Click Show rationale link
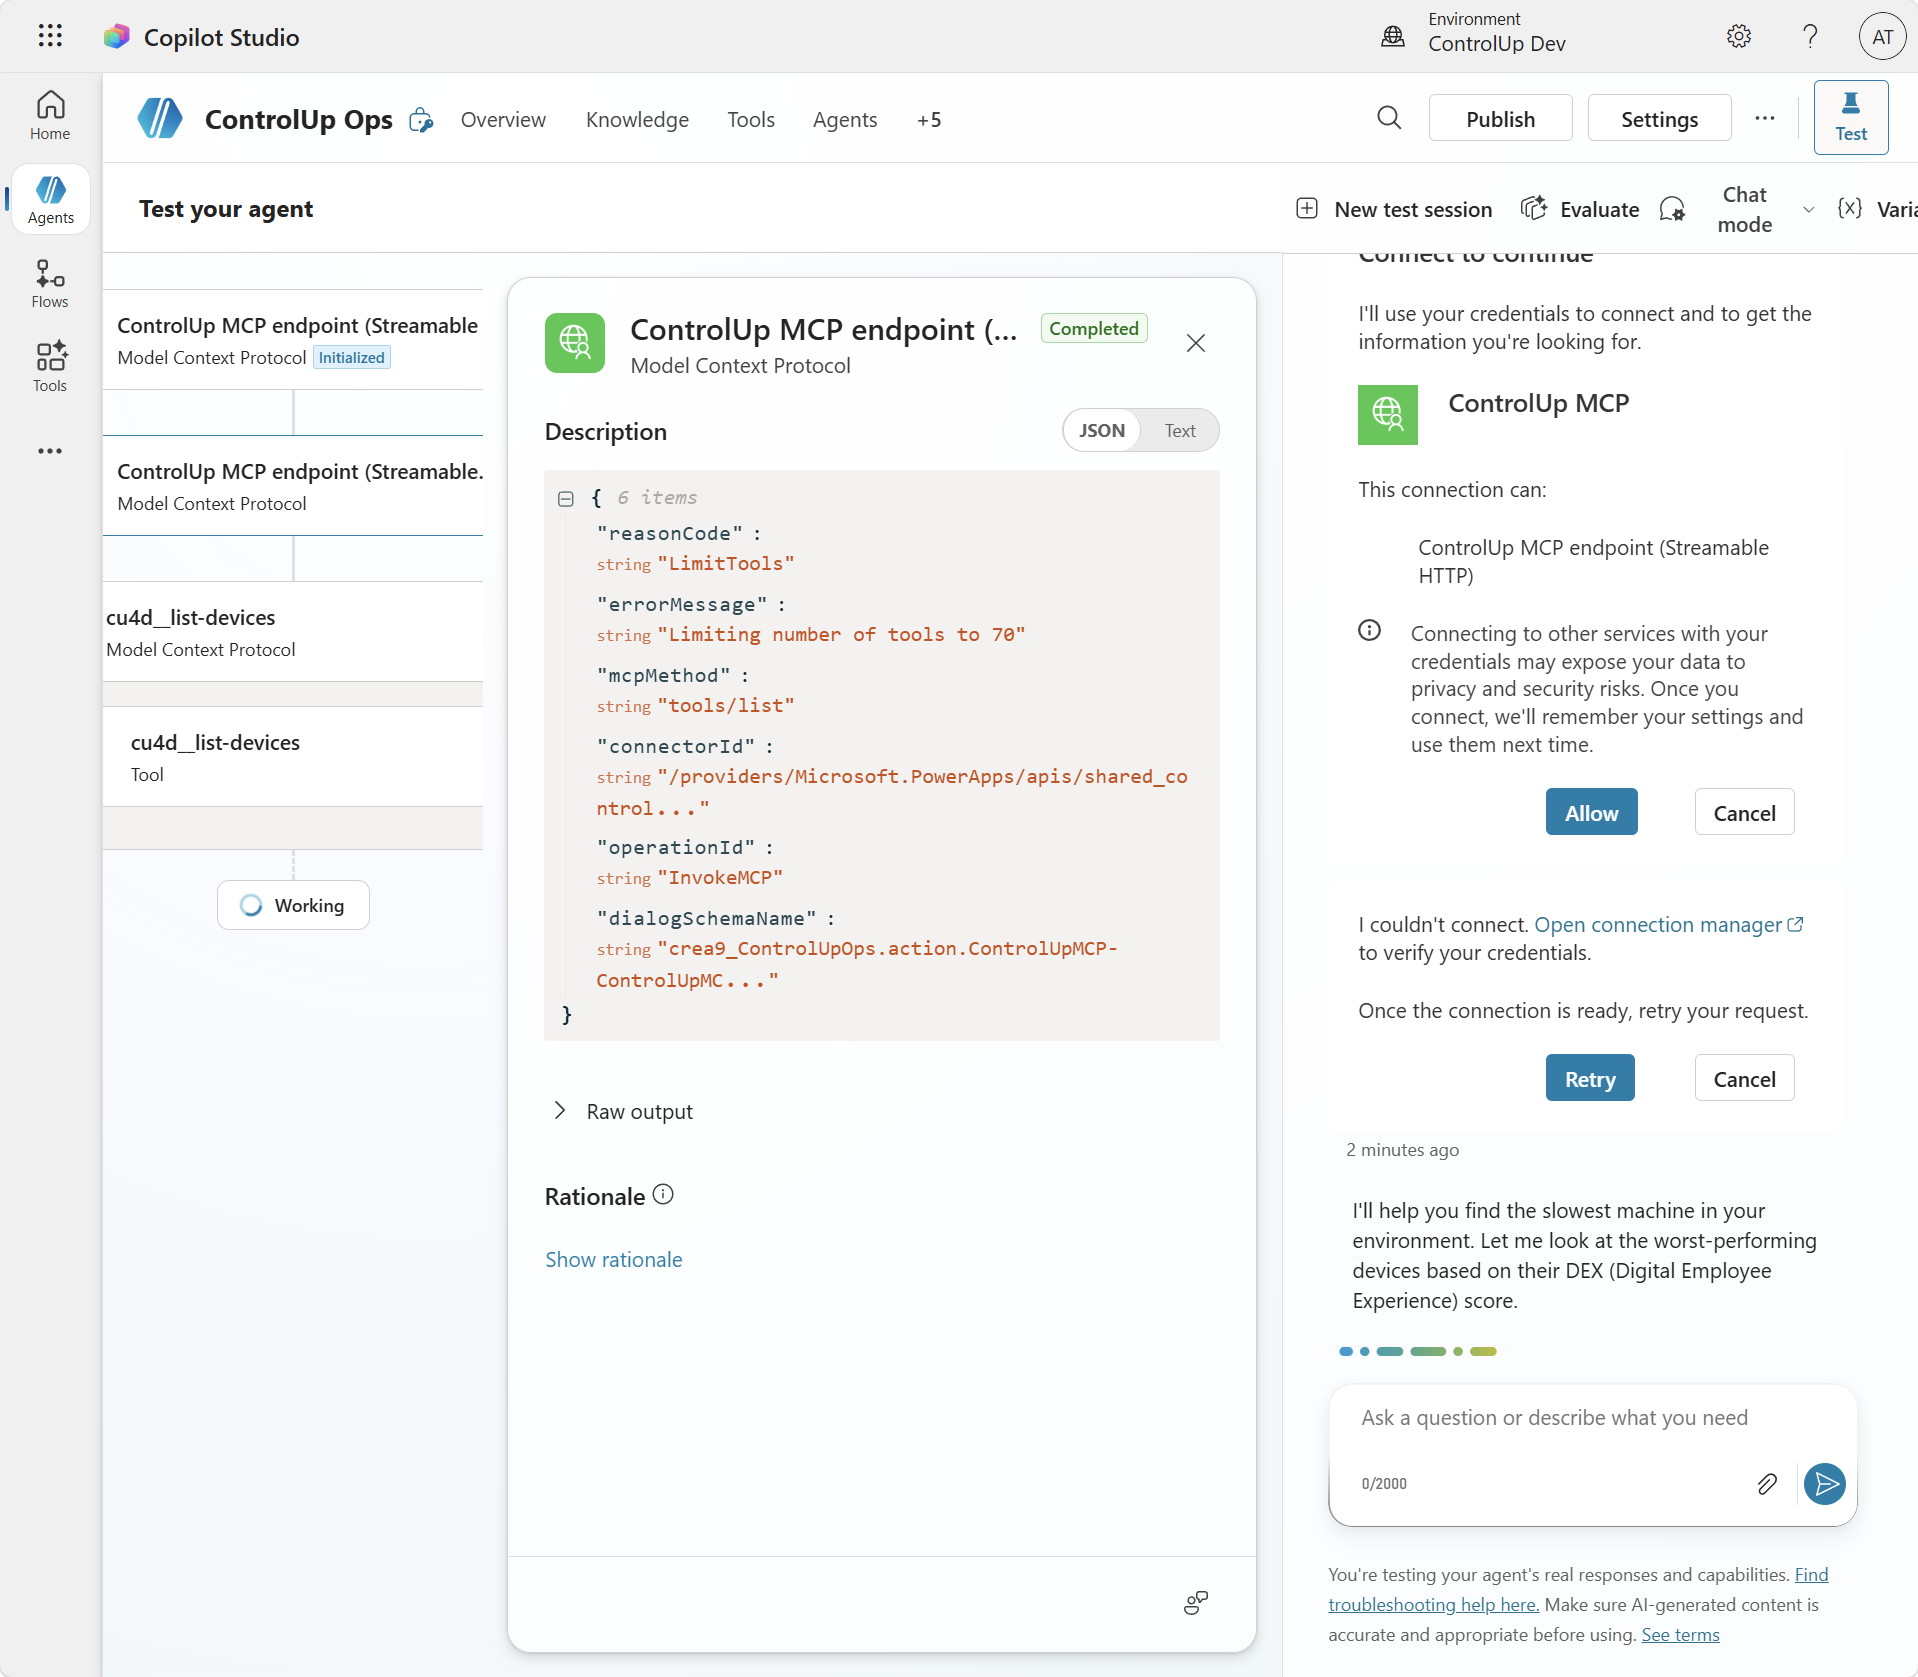1918x1677 pixels. (x=613, y=1259)
